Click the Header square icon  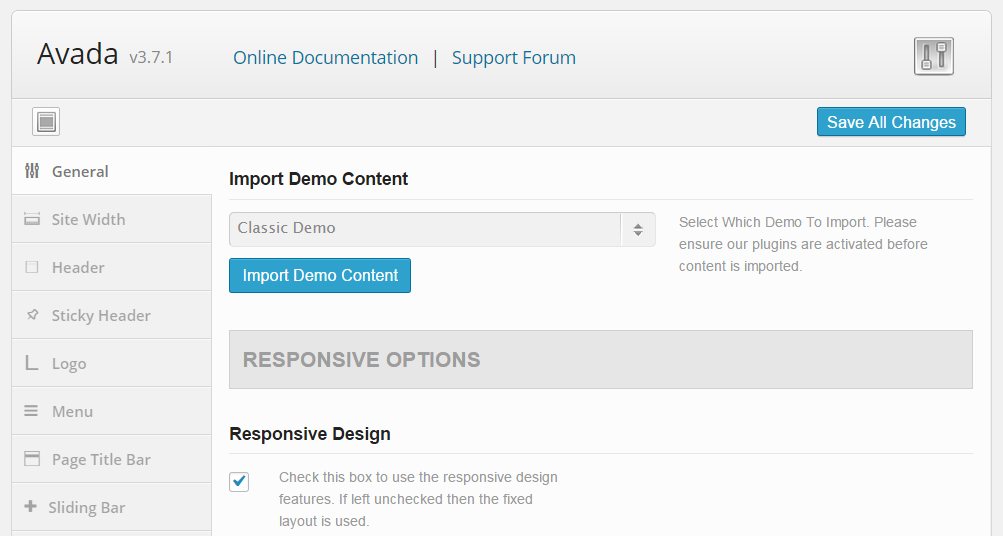click(32, 267)
